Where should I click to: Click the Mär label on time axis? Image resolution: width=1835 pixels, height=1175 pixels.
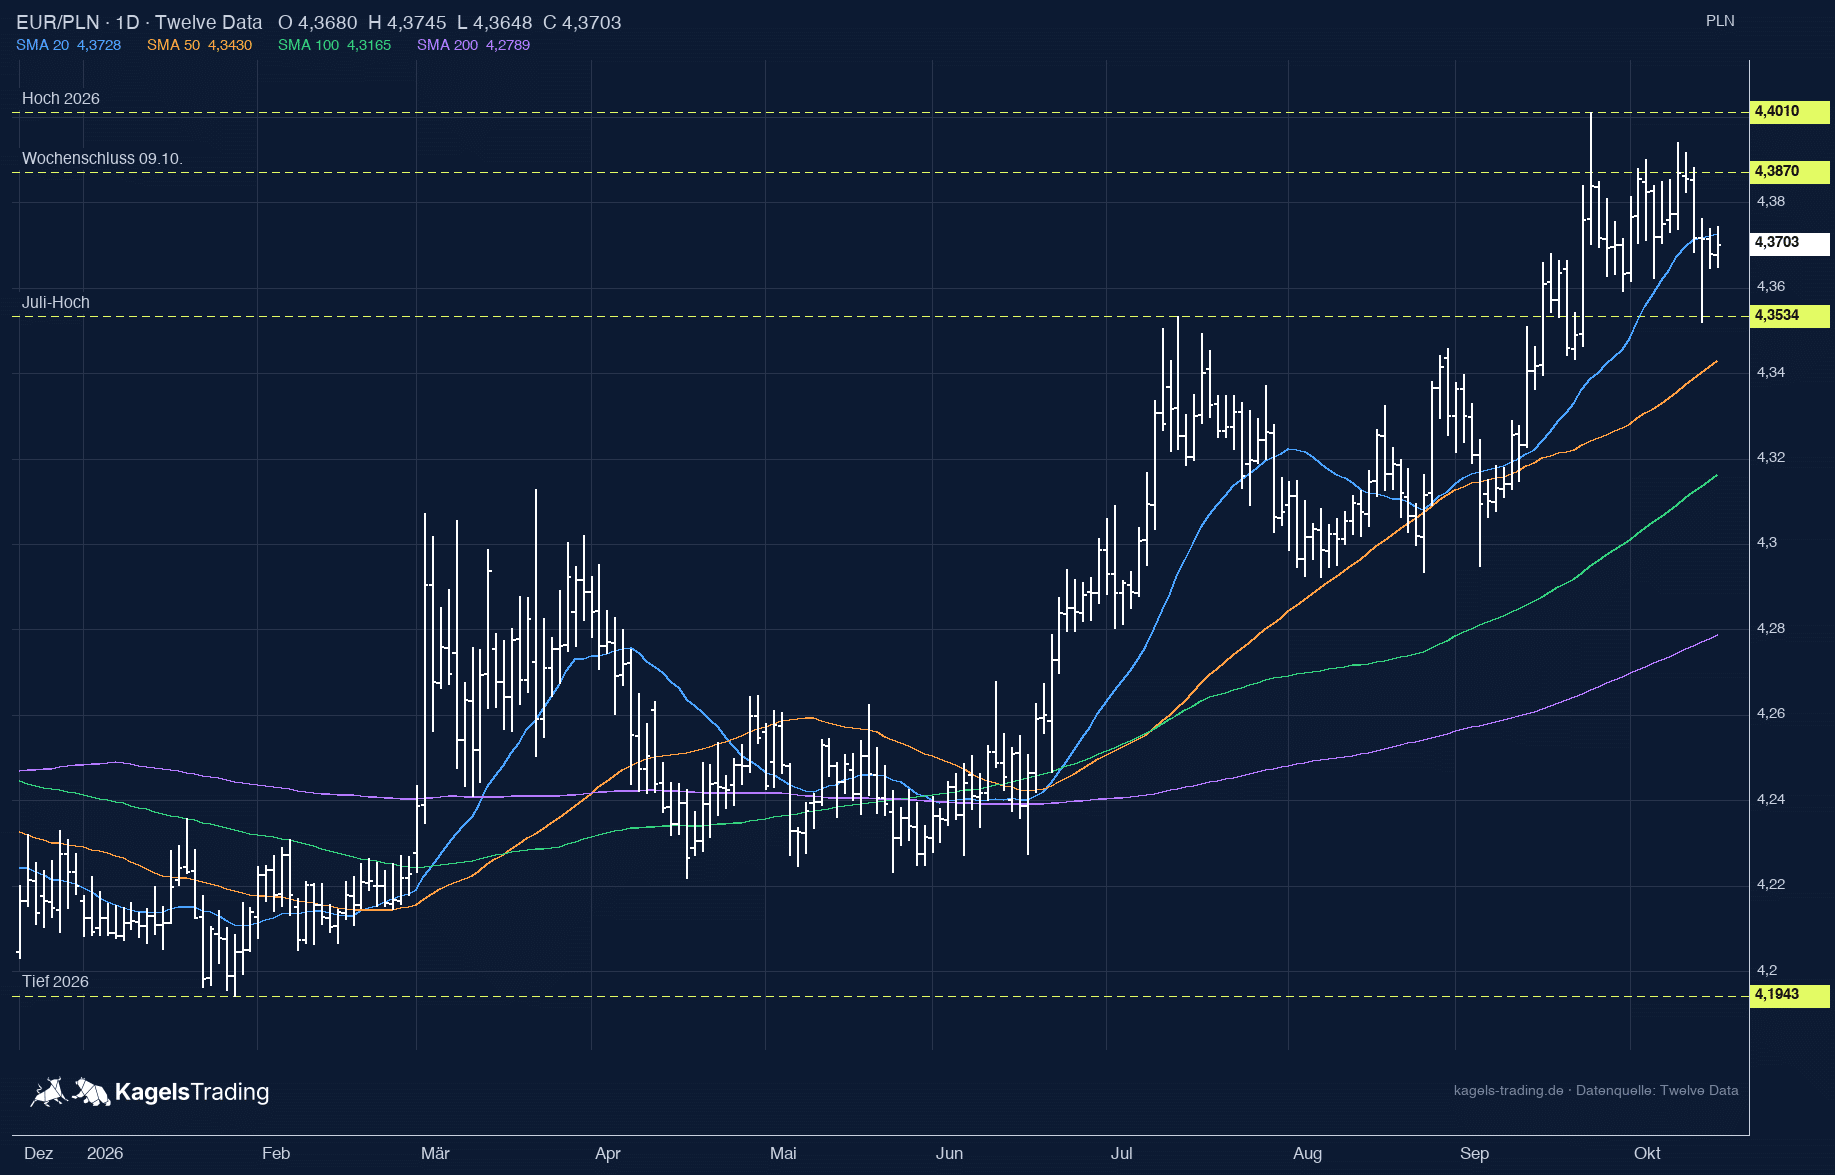tap(435, 1153)
